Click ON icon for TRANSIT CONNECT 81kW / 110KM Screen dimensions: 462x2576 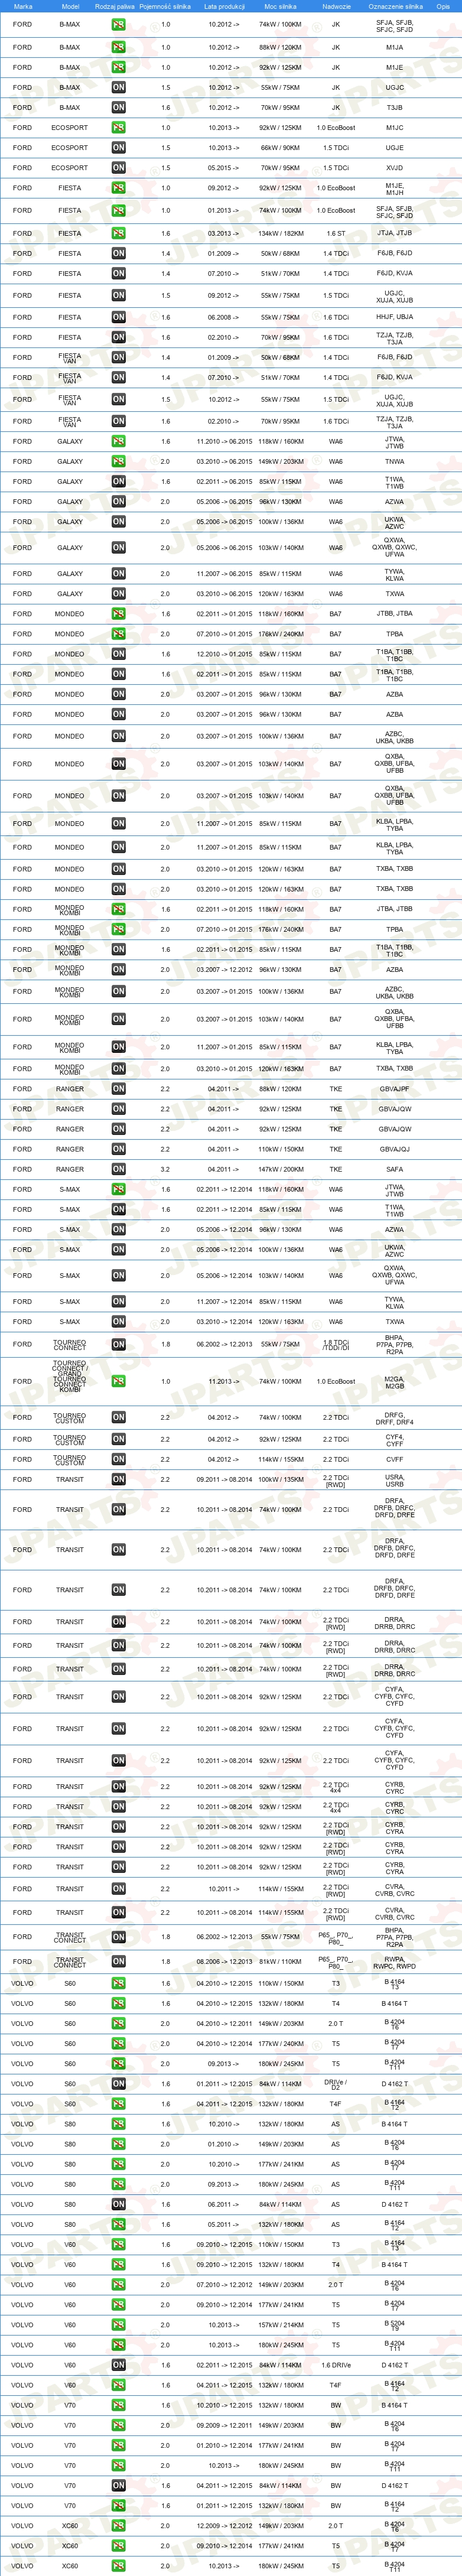click(118, 1961)
